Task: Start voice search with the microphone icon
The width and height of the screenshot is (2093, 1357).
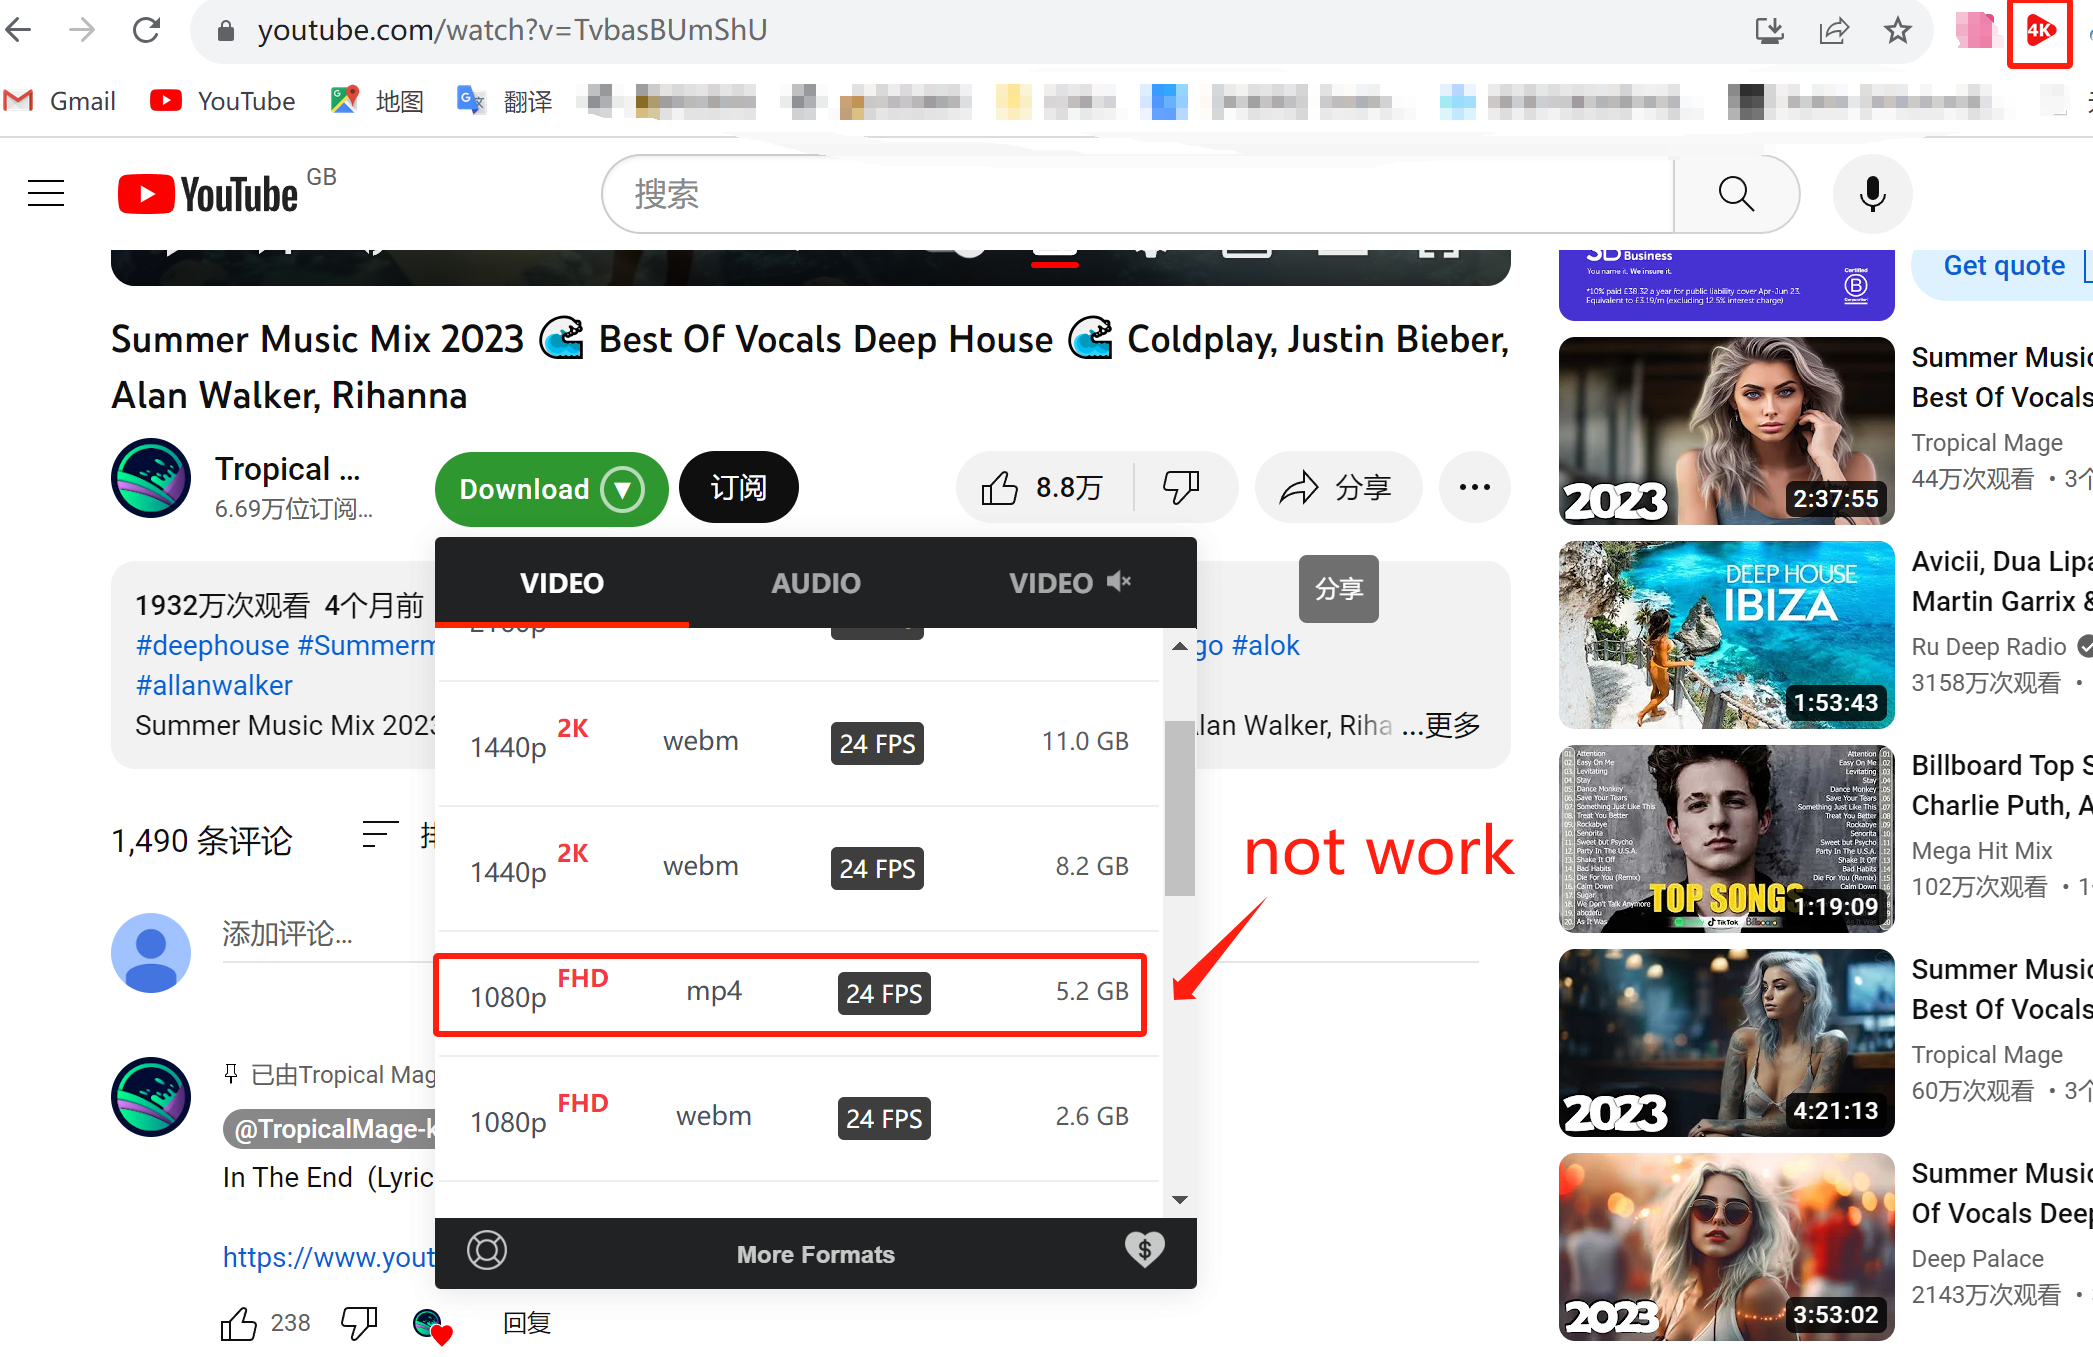Action: 1872,193
